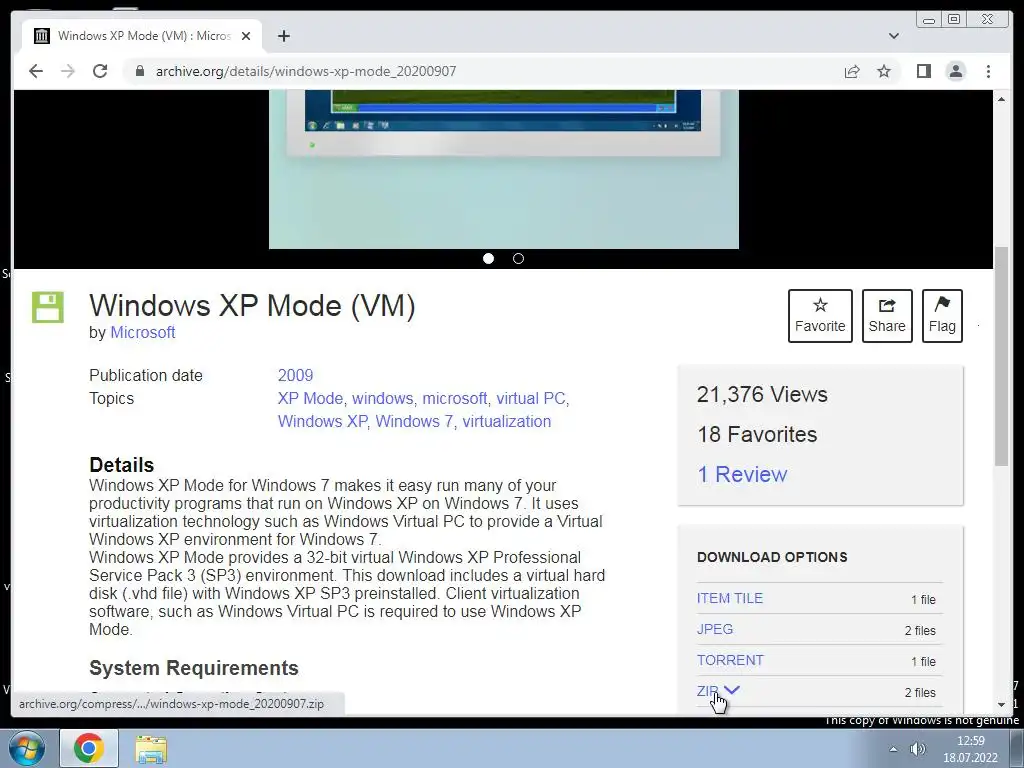The width and height of the screenshot is (1024, 768).
Task: Click the browser forward arrow
Action: [68, 71]
